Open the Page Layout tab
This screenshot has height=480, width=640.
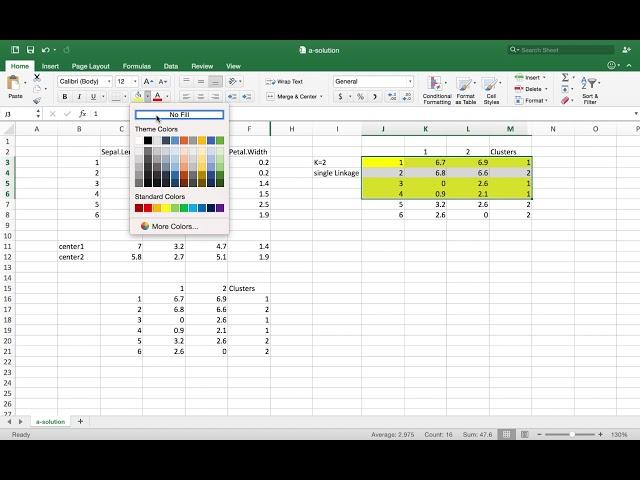(93, 66)
